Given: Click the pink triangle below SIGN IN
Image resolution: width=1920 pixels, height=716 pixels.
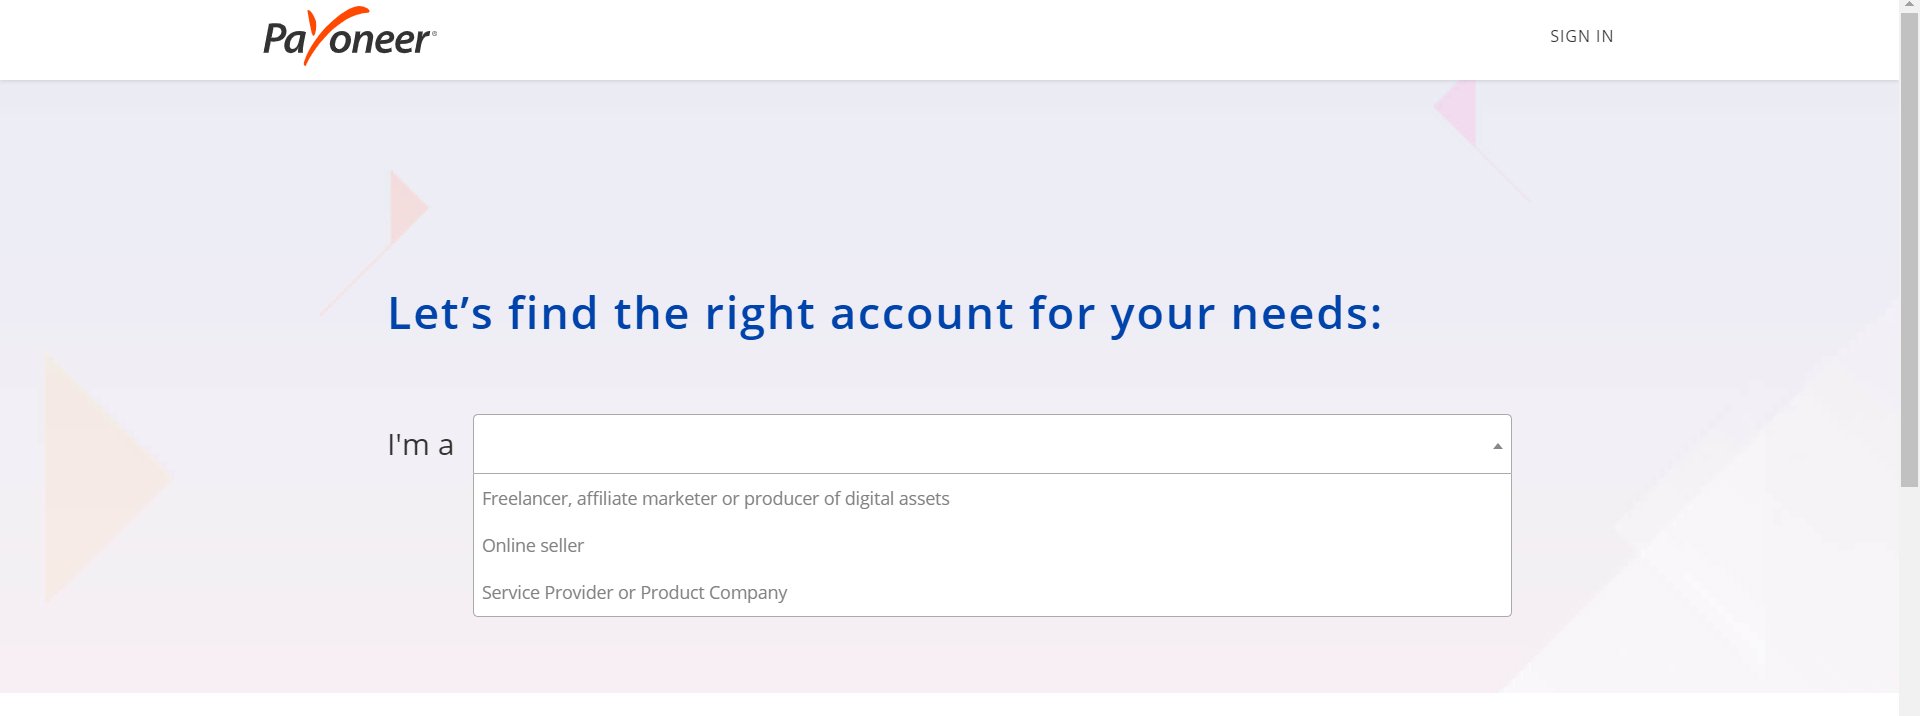Looking at the screenshot, I should (x=1460, y=108).
